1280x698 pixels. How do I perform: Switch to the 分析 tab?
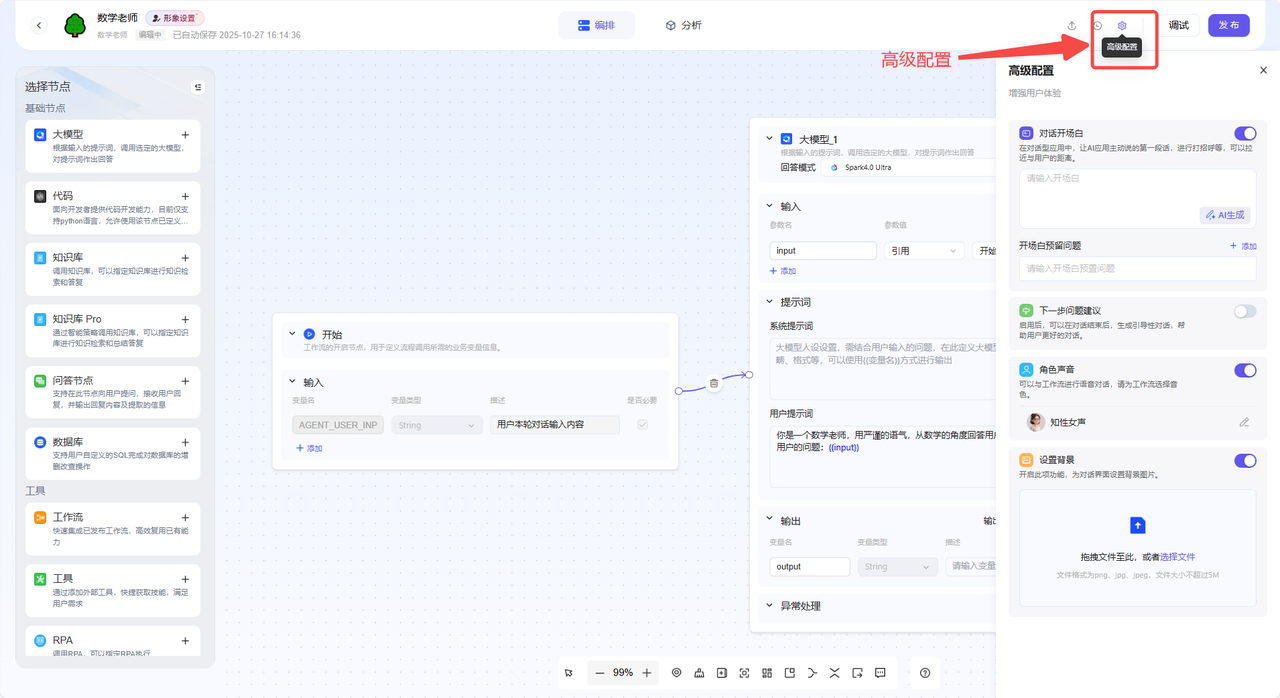683,25
